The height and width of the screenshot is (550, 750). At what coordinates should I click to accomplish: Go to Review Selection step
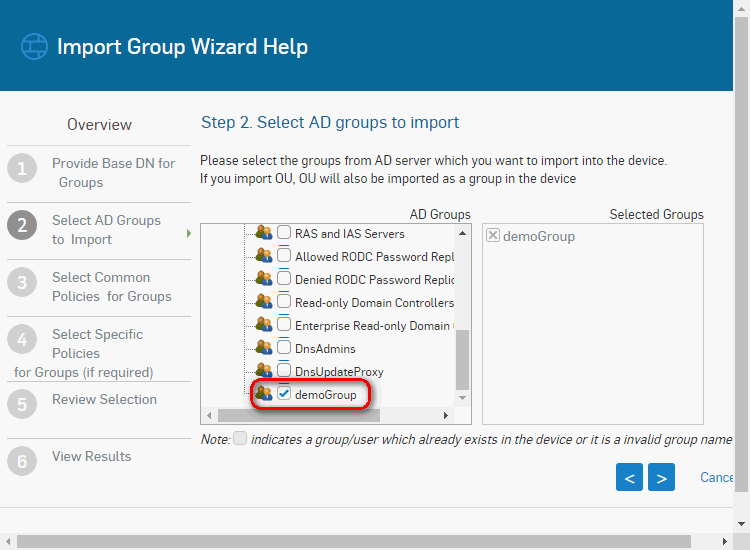tap(104, 399)
